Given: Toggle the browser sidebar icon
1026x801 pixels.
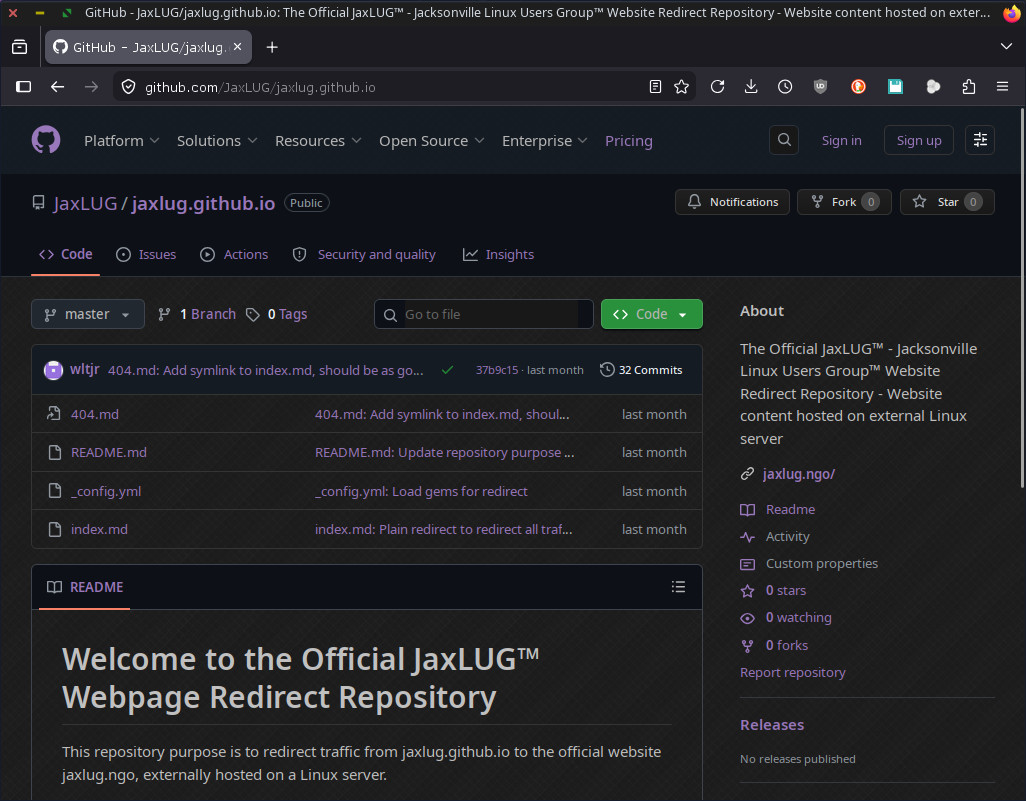Looking at the screenshot, I should (x=24, y=87).
